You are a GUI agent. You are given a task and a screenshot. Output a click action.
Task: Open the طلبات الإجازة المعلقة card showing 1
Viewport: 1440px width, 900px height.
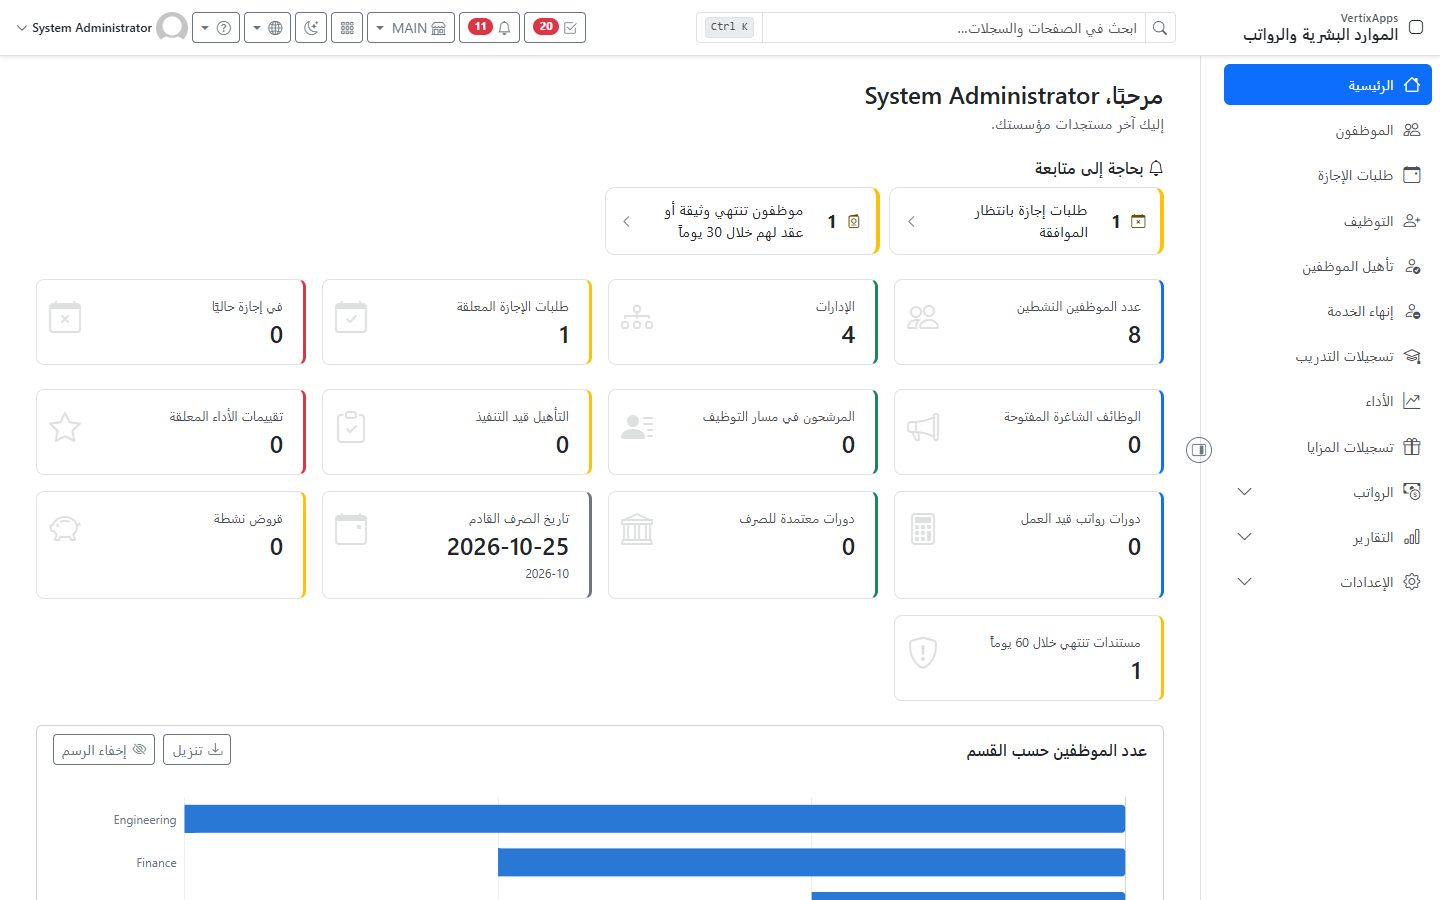pyautogui.click(x=457, y=322)
